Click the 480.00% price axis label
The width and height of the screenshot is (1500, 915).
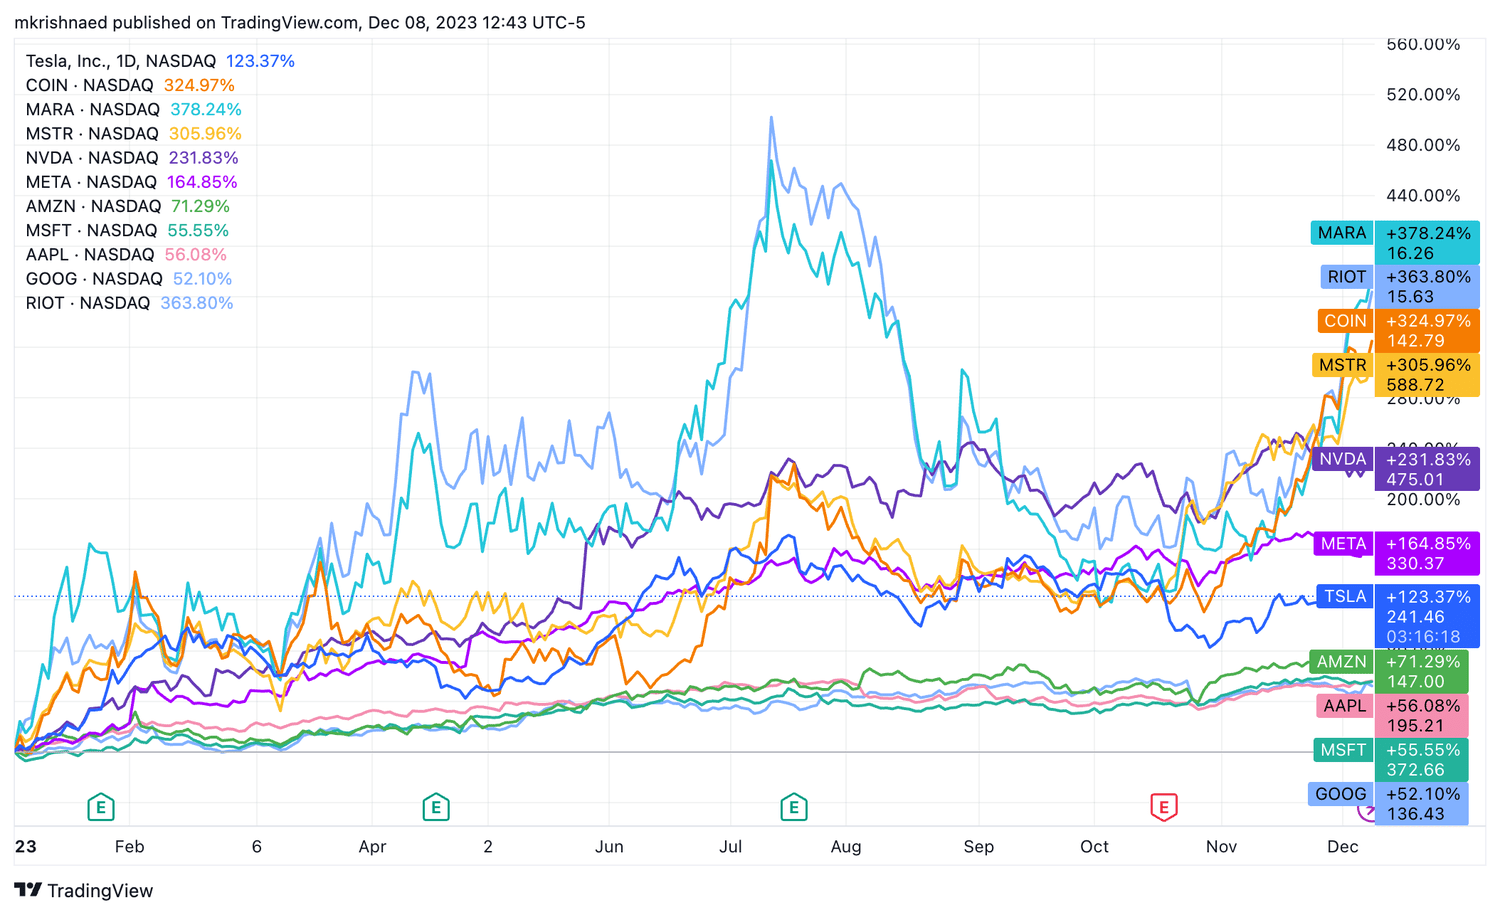pyautogui.click(x=1423, y=145)
